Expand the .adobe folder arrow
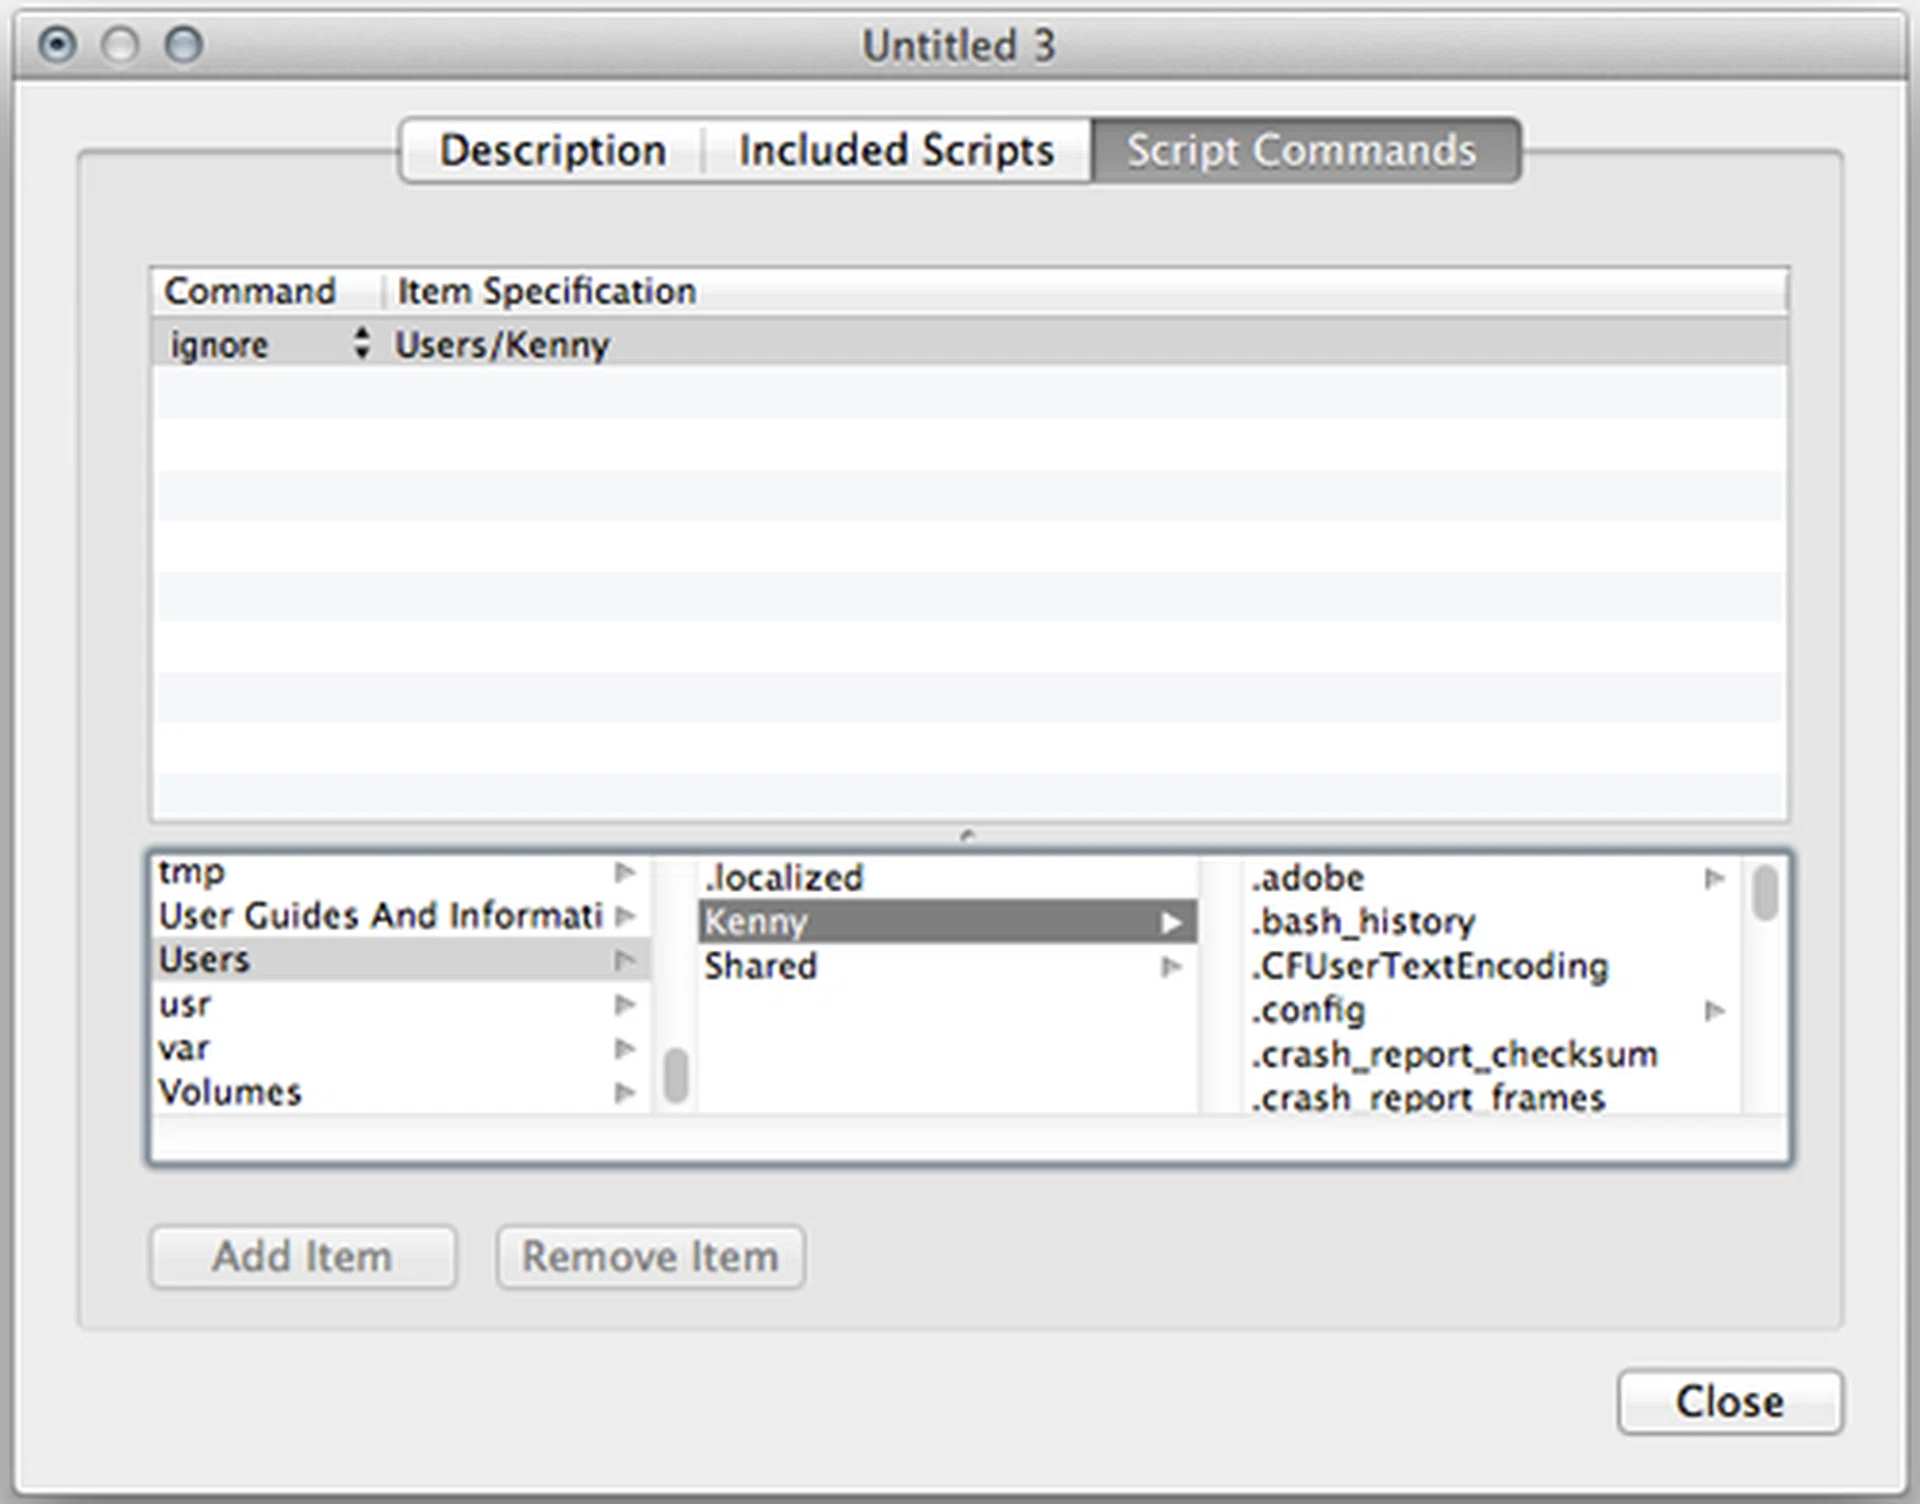This screenshot has width=1920, height=1504. click(x=1714, y=878)
